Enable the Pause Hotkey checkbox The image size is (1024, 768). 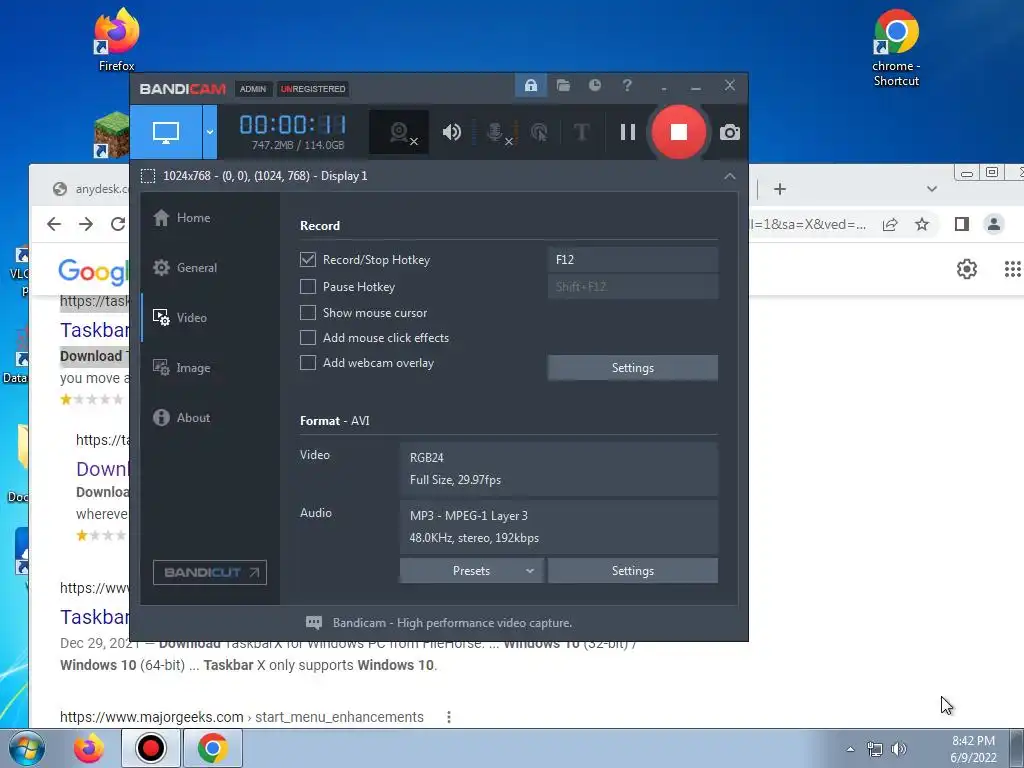coord(308,287)
